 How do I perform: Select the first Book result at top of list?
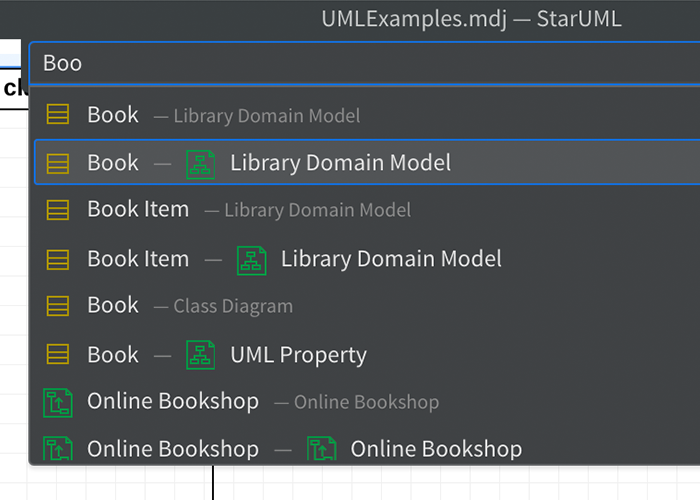112,115
